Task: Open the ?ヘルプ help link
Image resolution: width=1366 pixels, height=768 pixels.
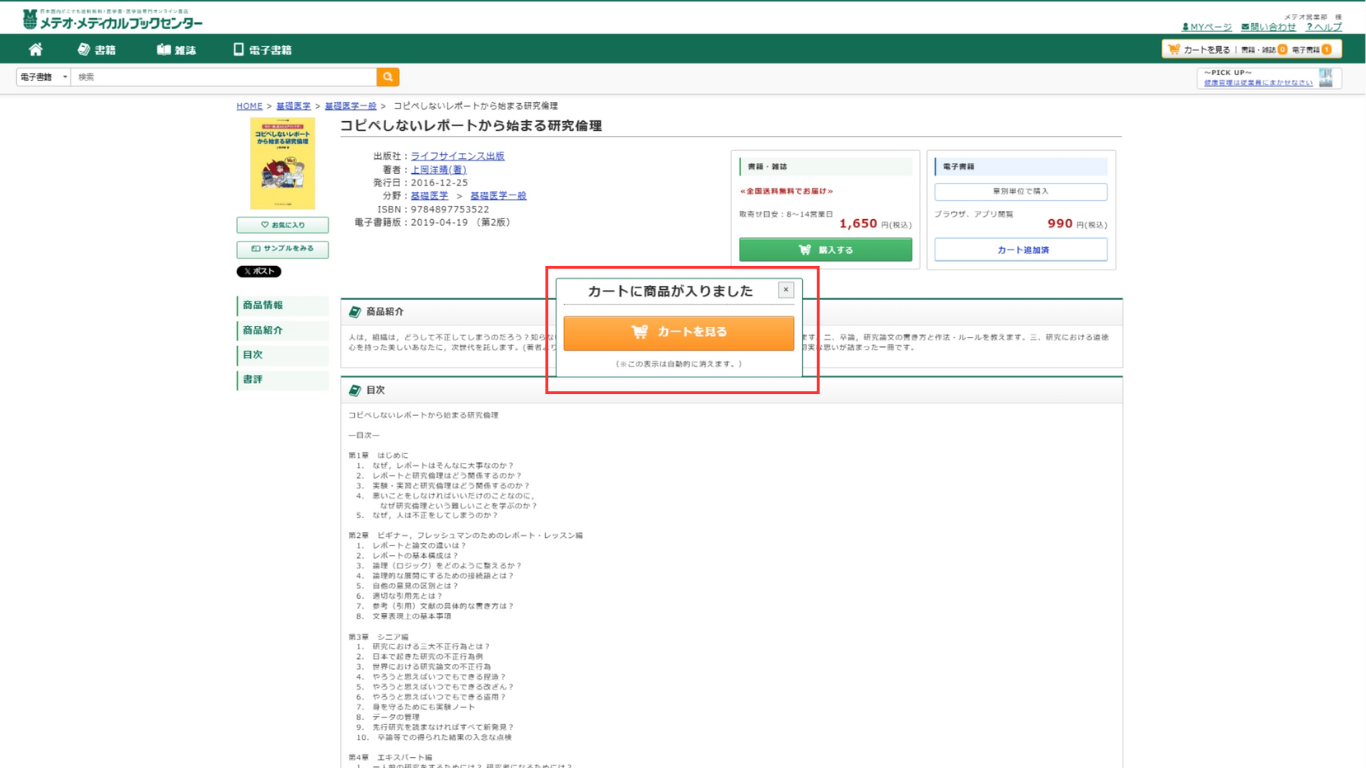Action: tap(1324, 27)
